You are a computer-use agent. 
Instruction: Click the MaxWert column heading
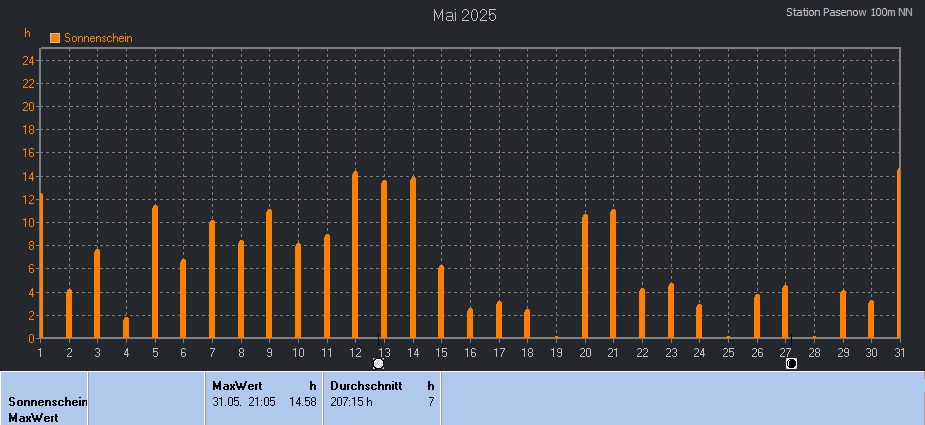point(237,386)
